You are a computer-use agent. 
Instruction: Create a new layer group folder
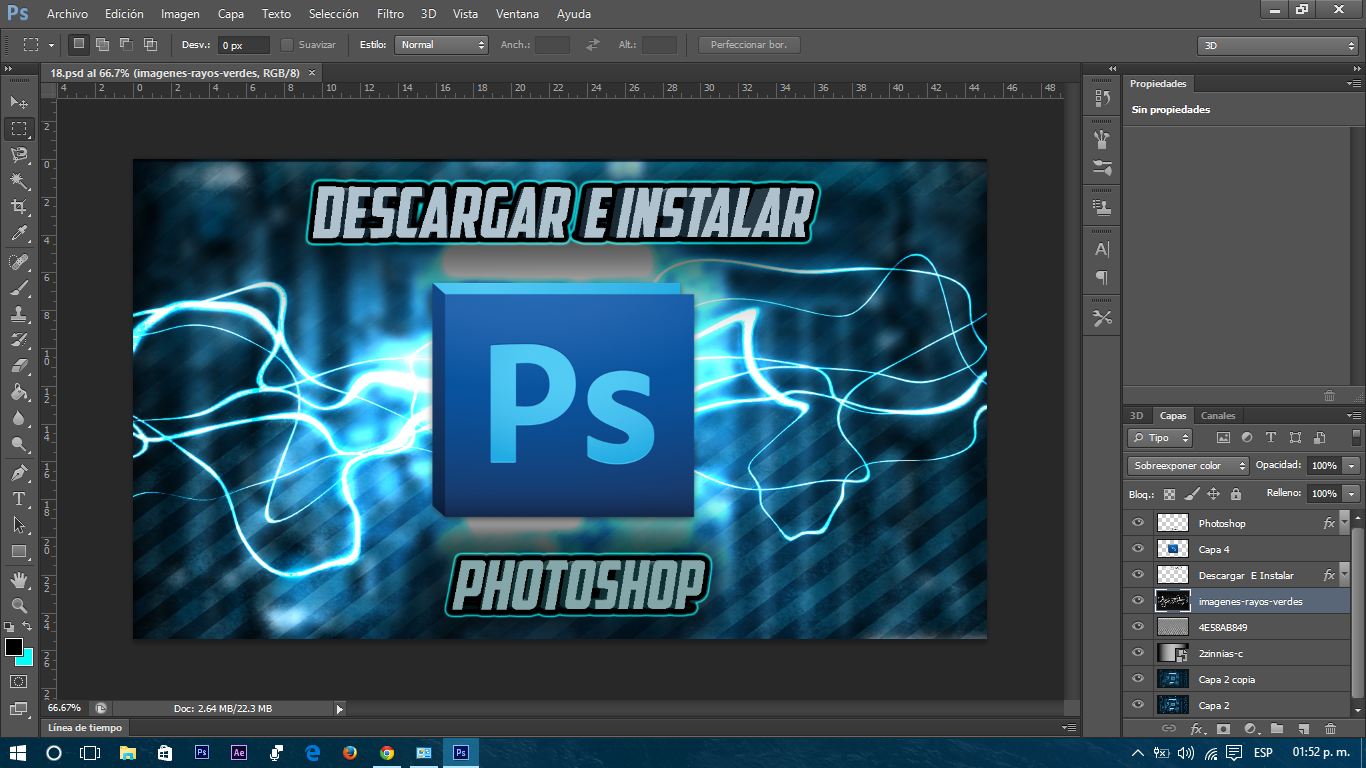pos(1276,729)
